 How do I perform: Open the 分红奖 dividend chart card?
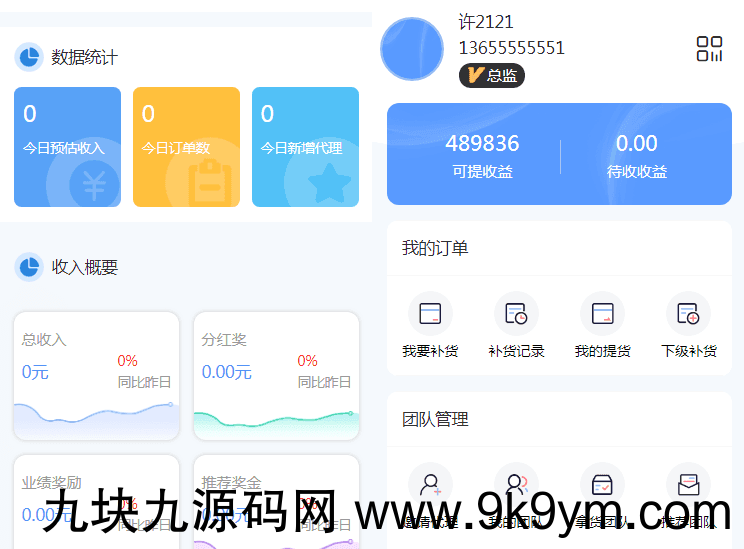click(276, 375)
